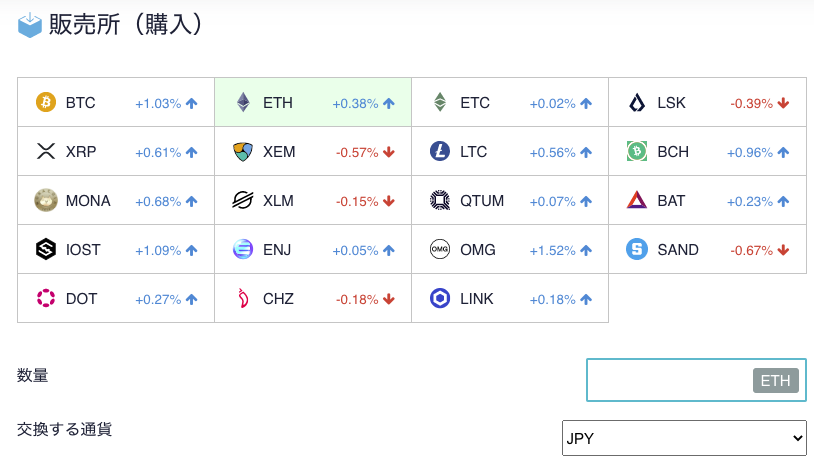Click the Ethereum ETH diamond icon
This screenshot has height=466, width=814.
pyautogui.click(x=243, y=103)
